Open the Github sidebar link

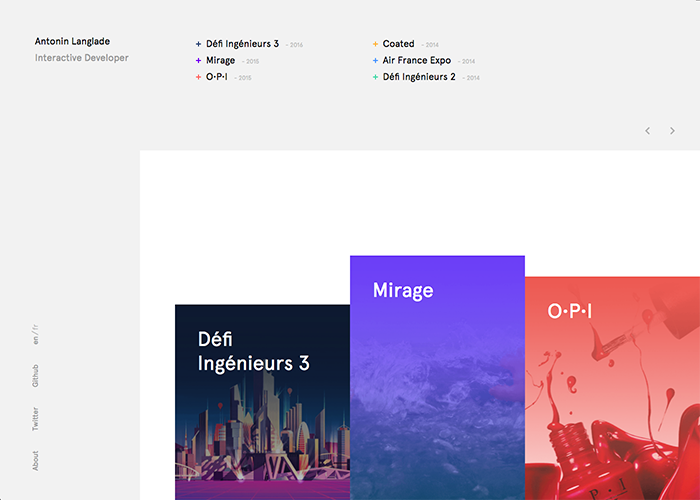coord(35,376)
